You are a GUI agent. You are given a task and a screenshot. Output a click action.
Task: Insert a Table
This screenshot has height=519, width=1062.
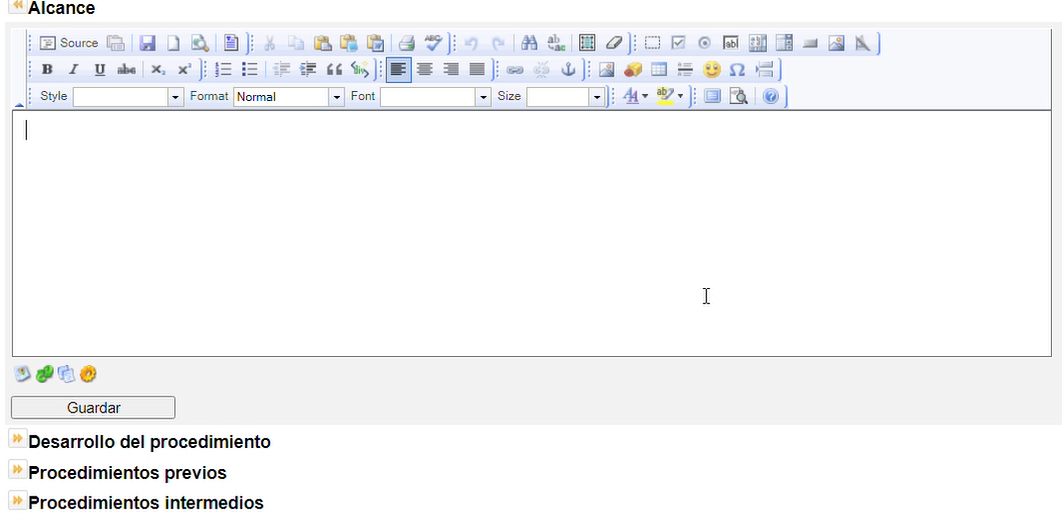pyautogui.click(x=659, y=69)
